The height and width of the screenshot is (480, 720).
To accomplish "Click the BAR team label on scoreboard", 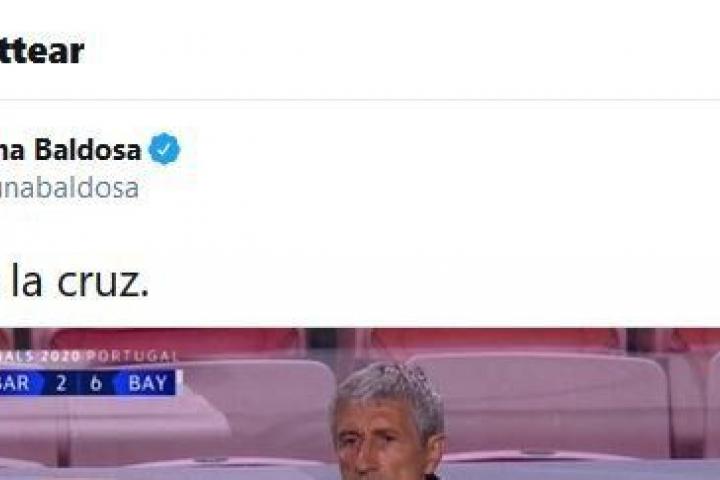I will coord(15,383).
